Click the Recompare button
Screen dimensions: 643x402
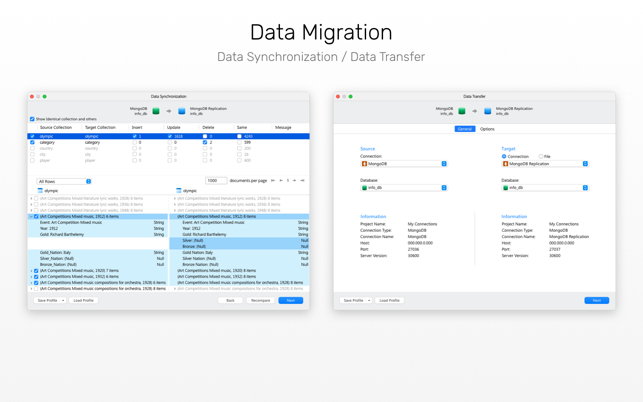pos(260,300)
